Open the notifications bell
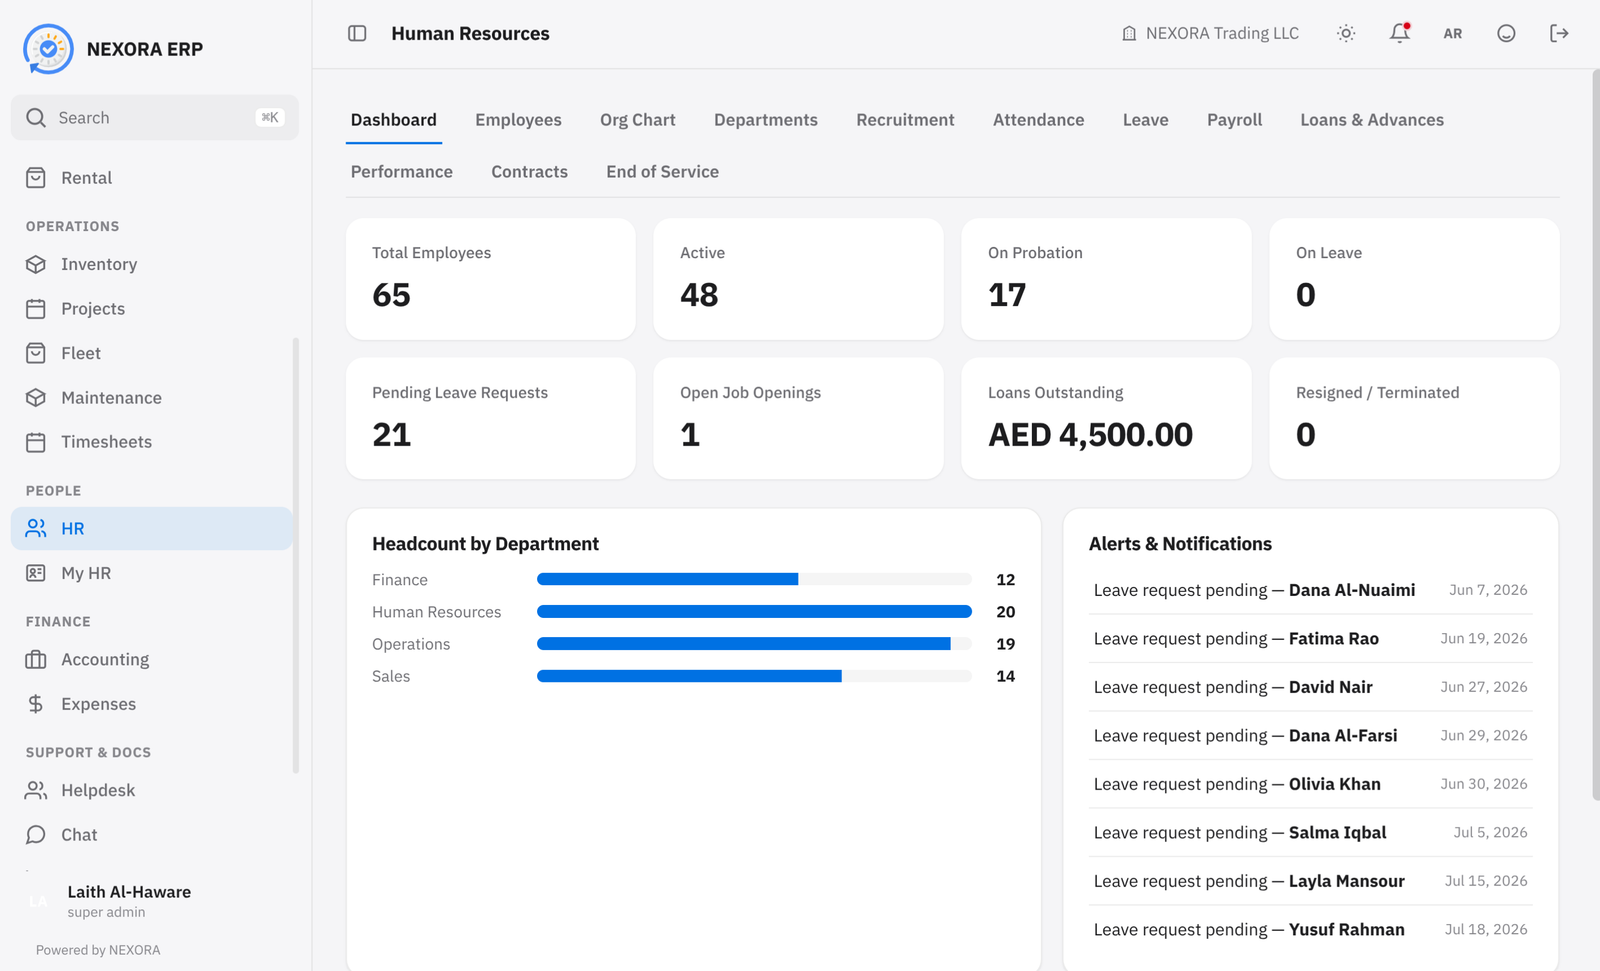The image size is (1600, 971). (1400, 33)
